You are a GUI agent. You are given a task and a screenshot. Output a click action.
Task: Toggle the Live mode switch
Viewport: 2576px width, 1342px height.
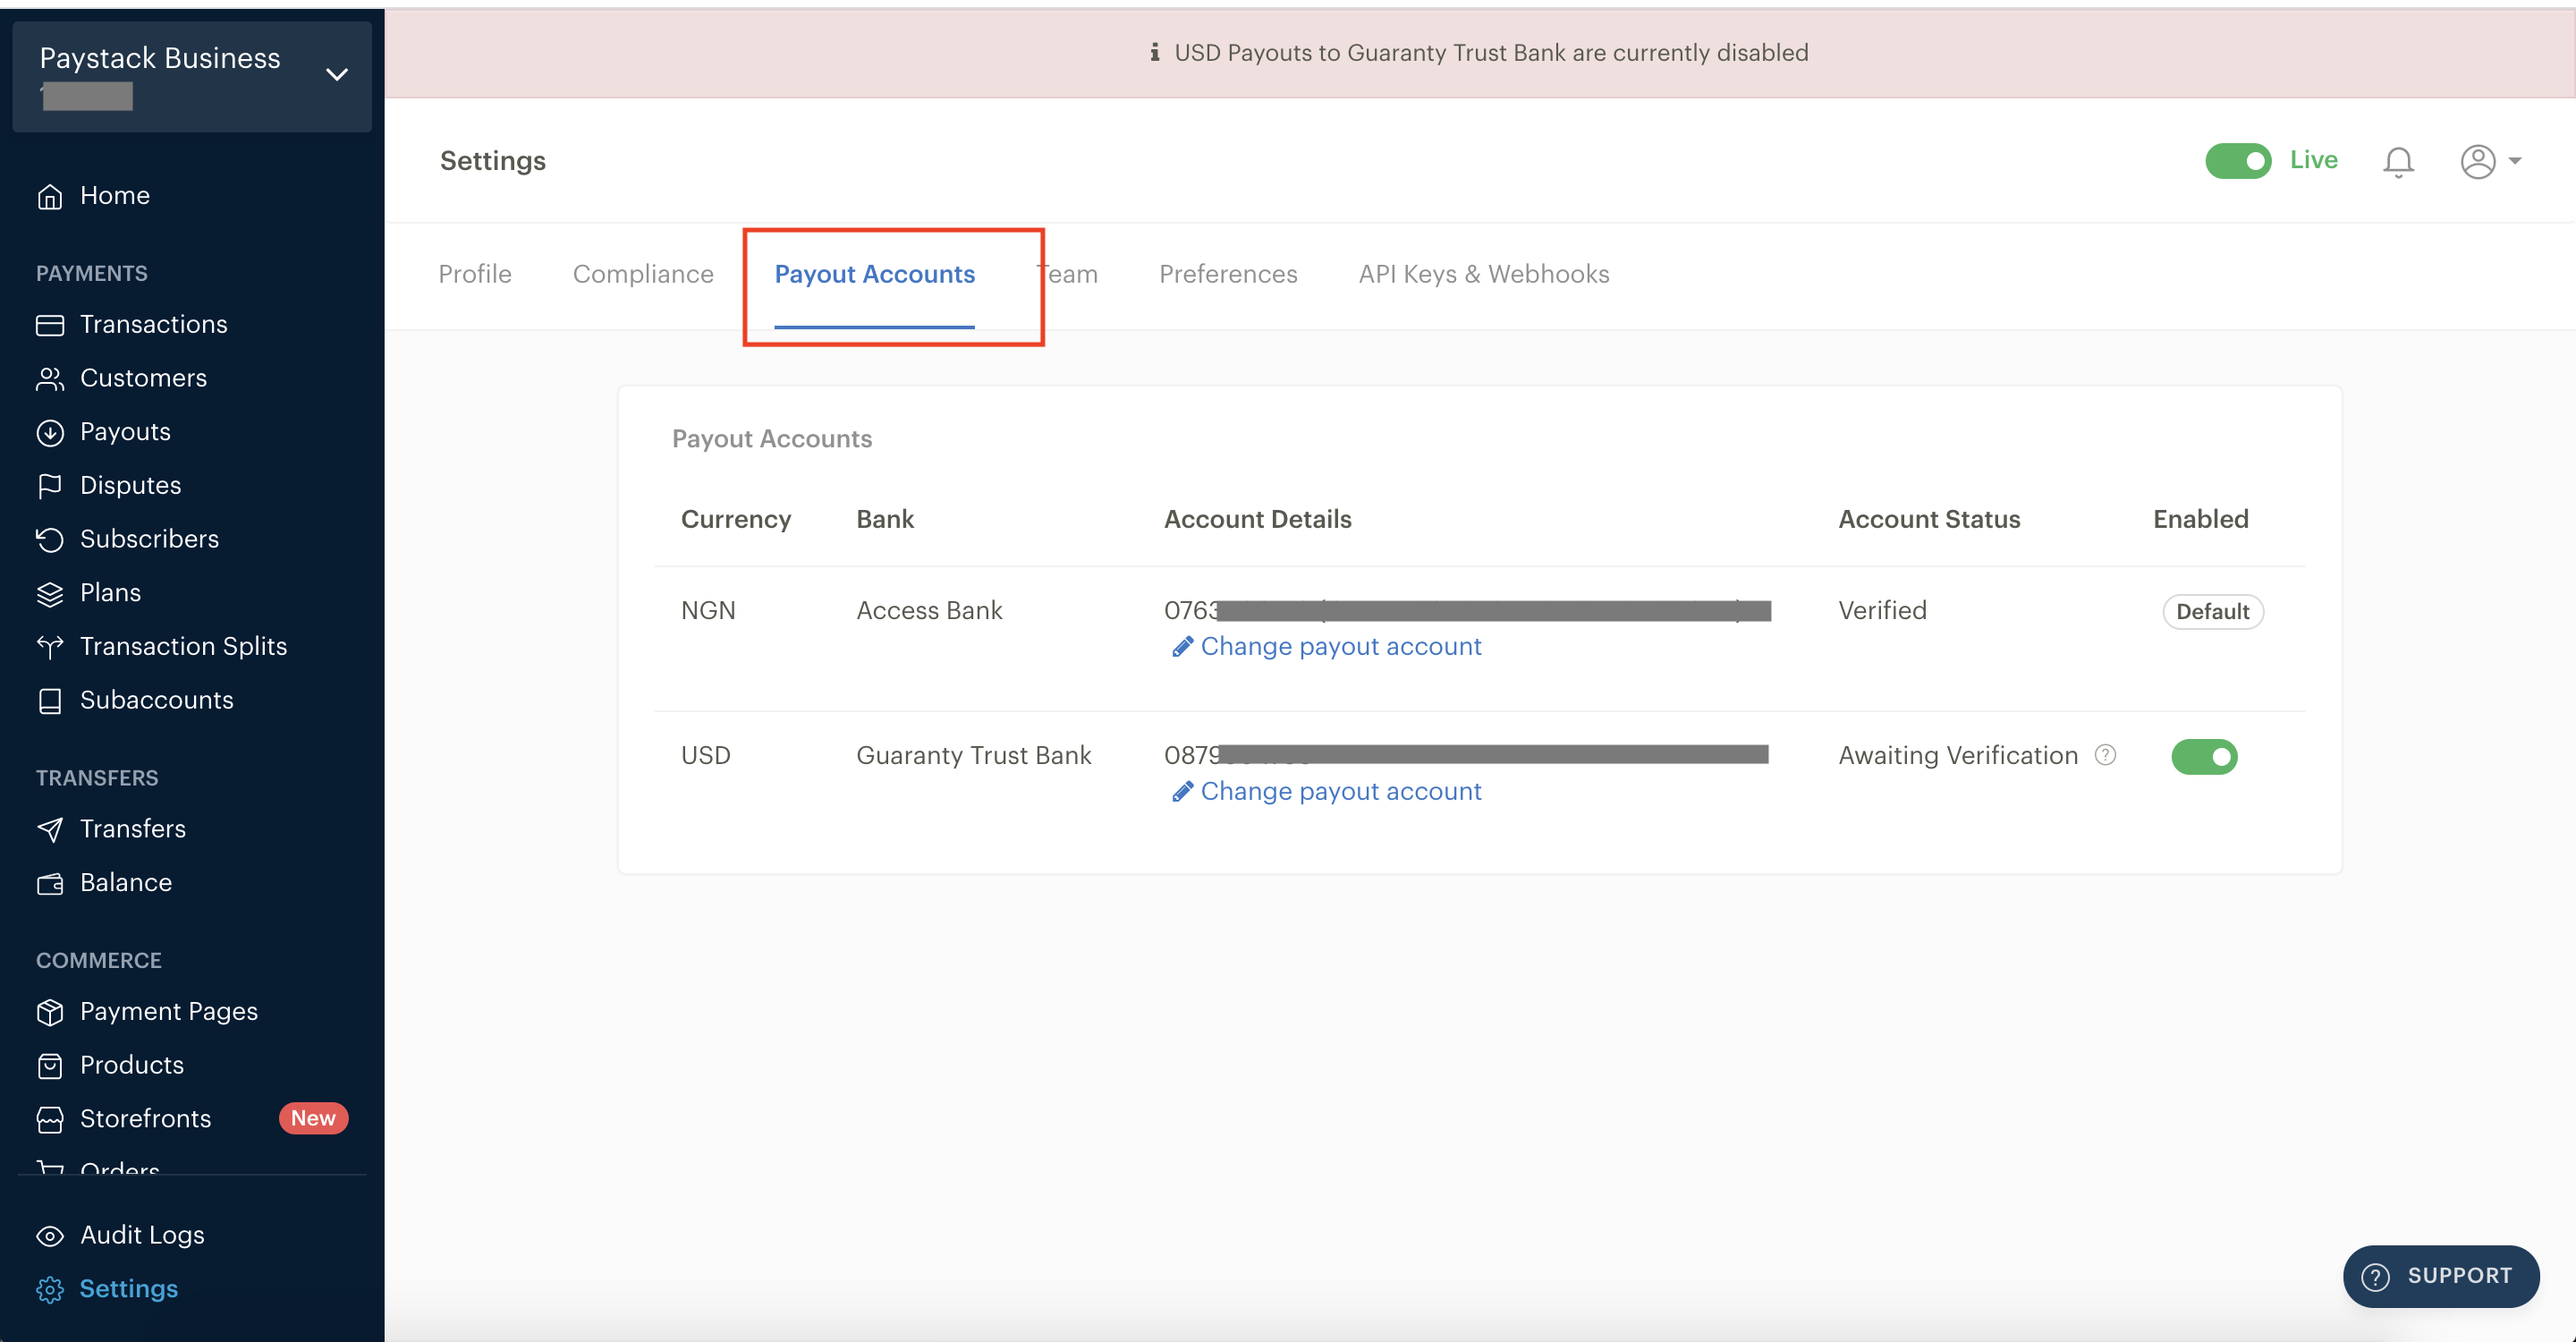point(2239,158)
